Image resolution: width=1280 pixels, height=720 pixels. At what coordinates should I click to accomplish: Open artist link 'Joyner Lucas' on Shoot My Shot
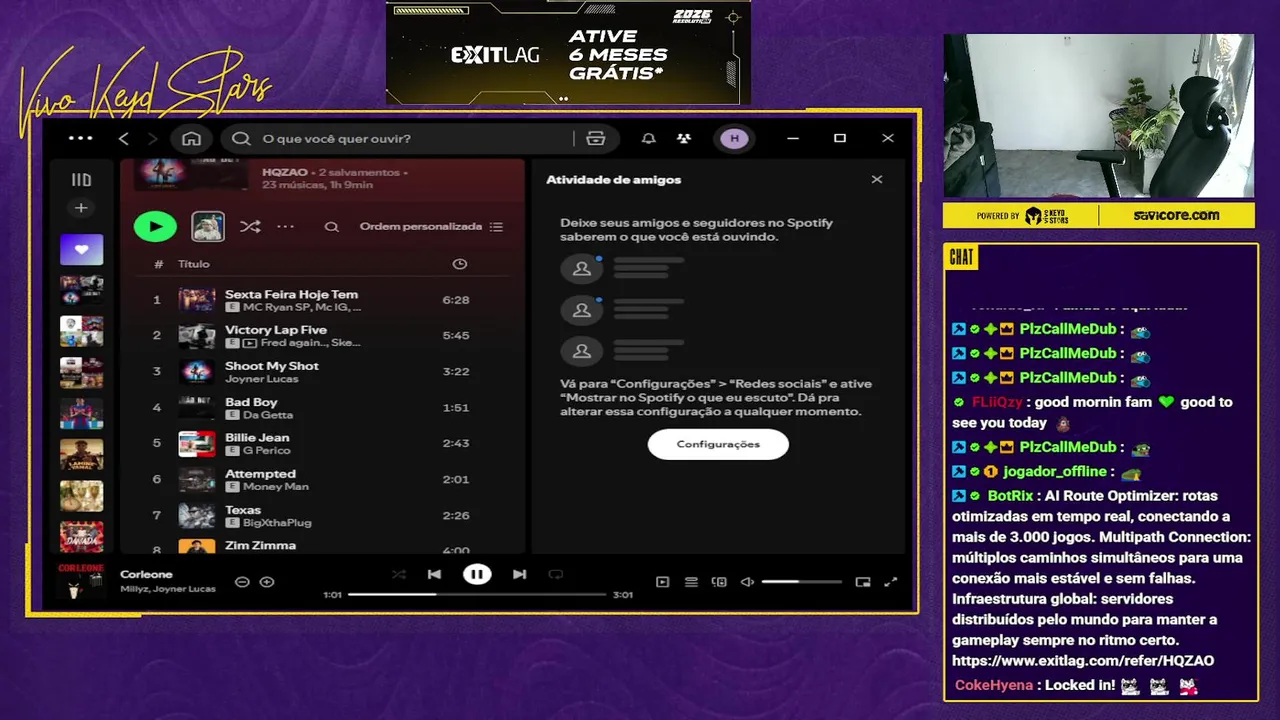point(261,379)
